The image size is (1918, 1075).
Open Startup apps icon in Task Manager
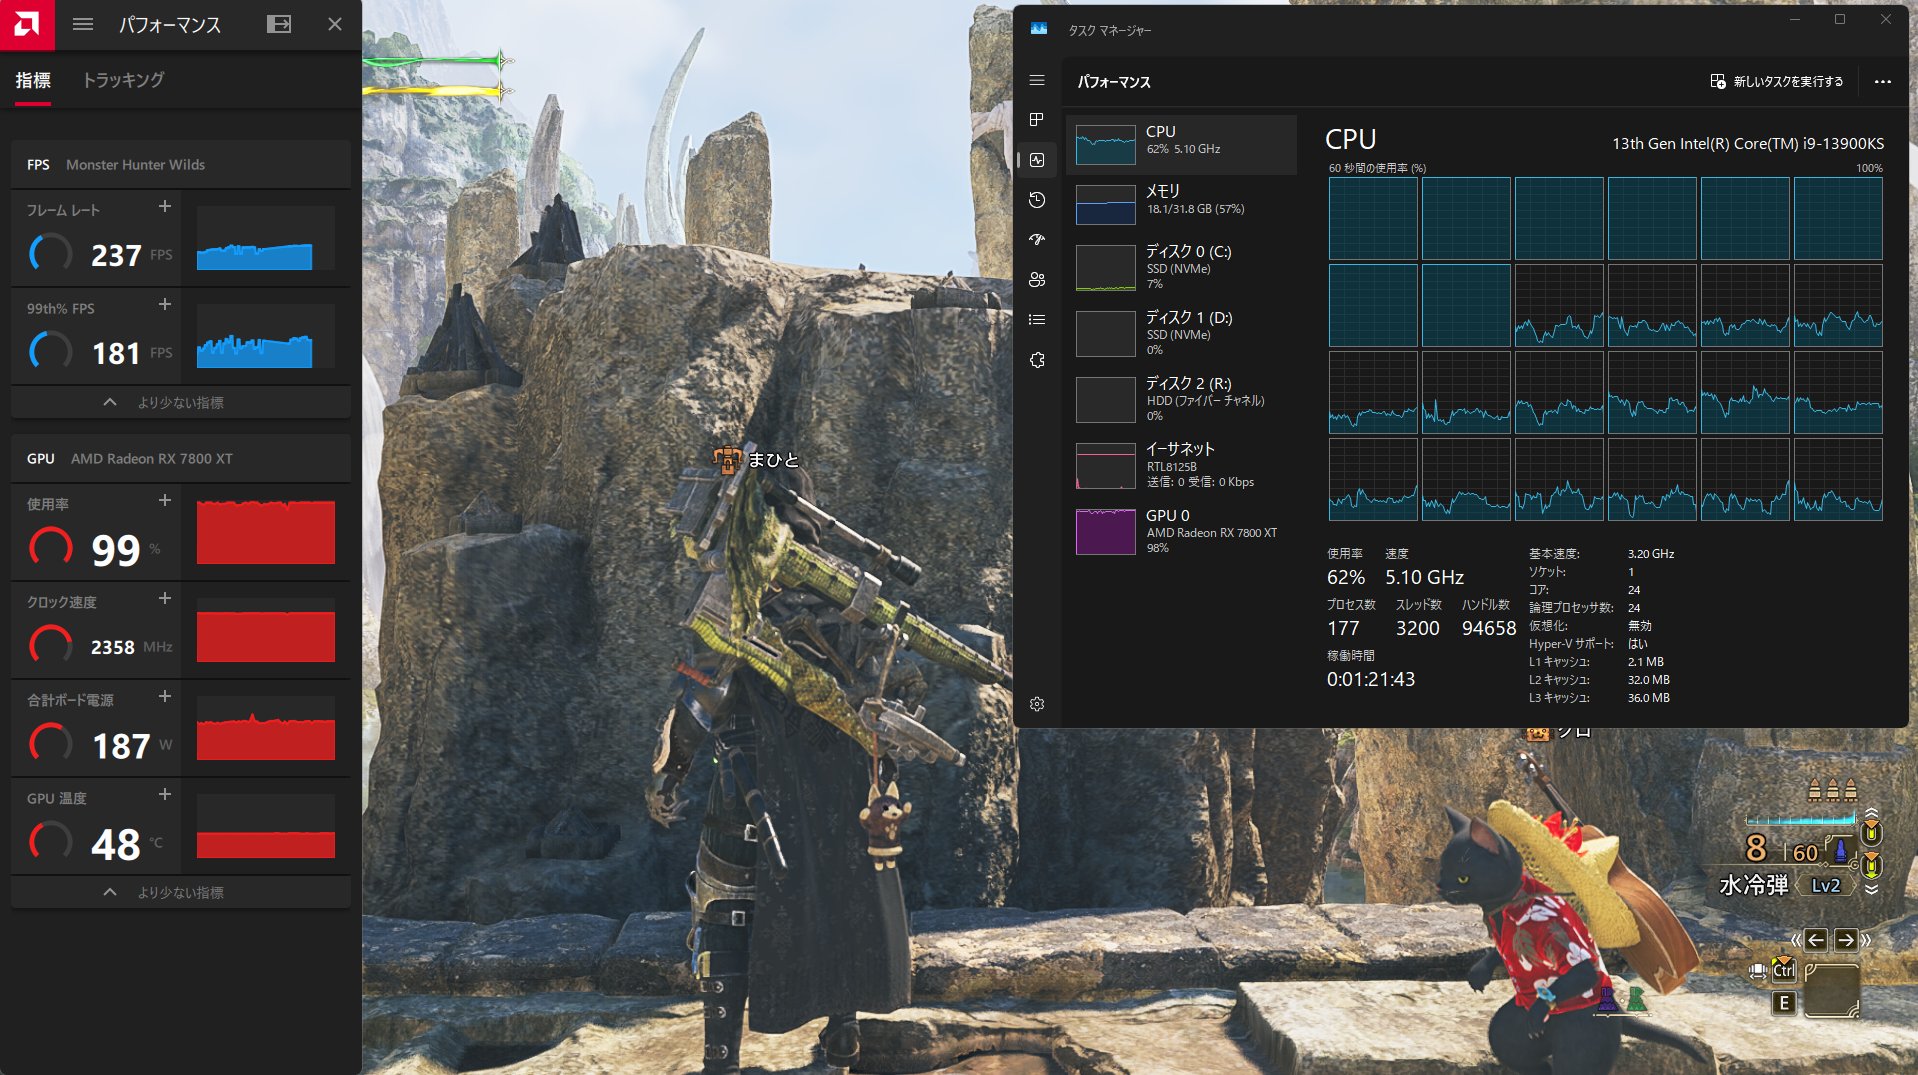(x=1037, y=240)
